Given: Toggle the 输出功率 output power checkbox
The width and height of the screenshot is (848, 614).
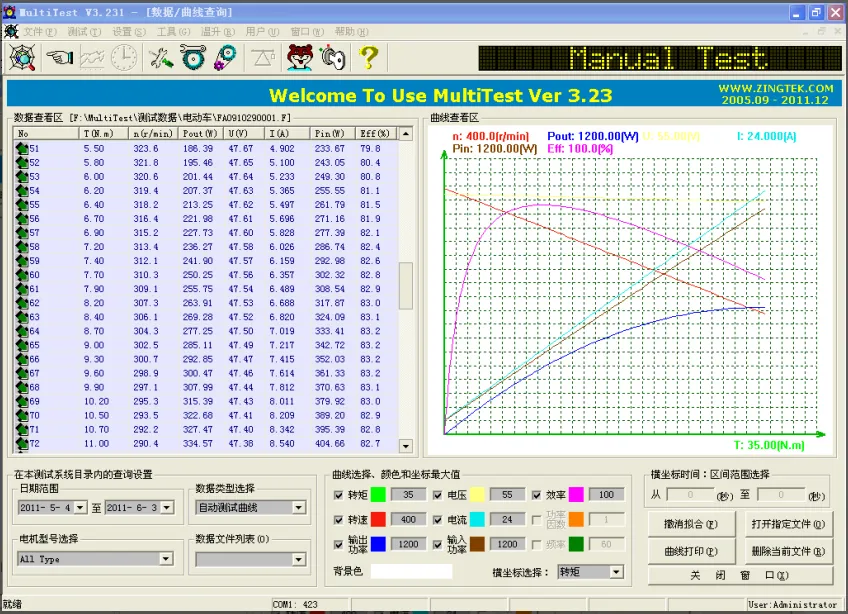Looking at the screenshot, I should [339, 545].
